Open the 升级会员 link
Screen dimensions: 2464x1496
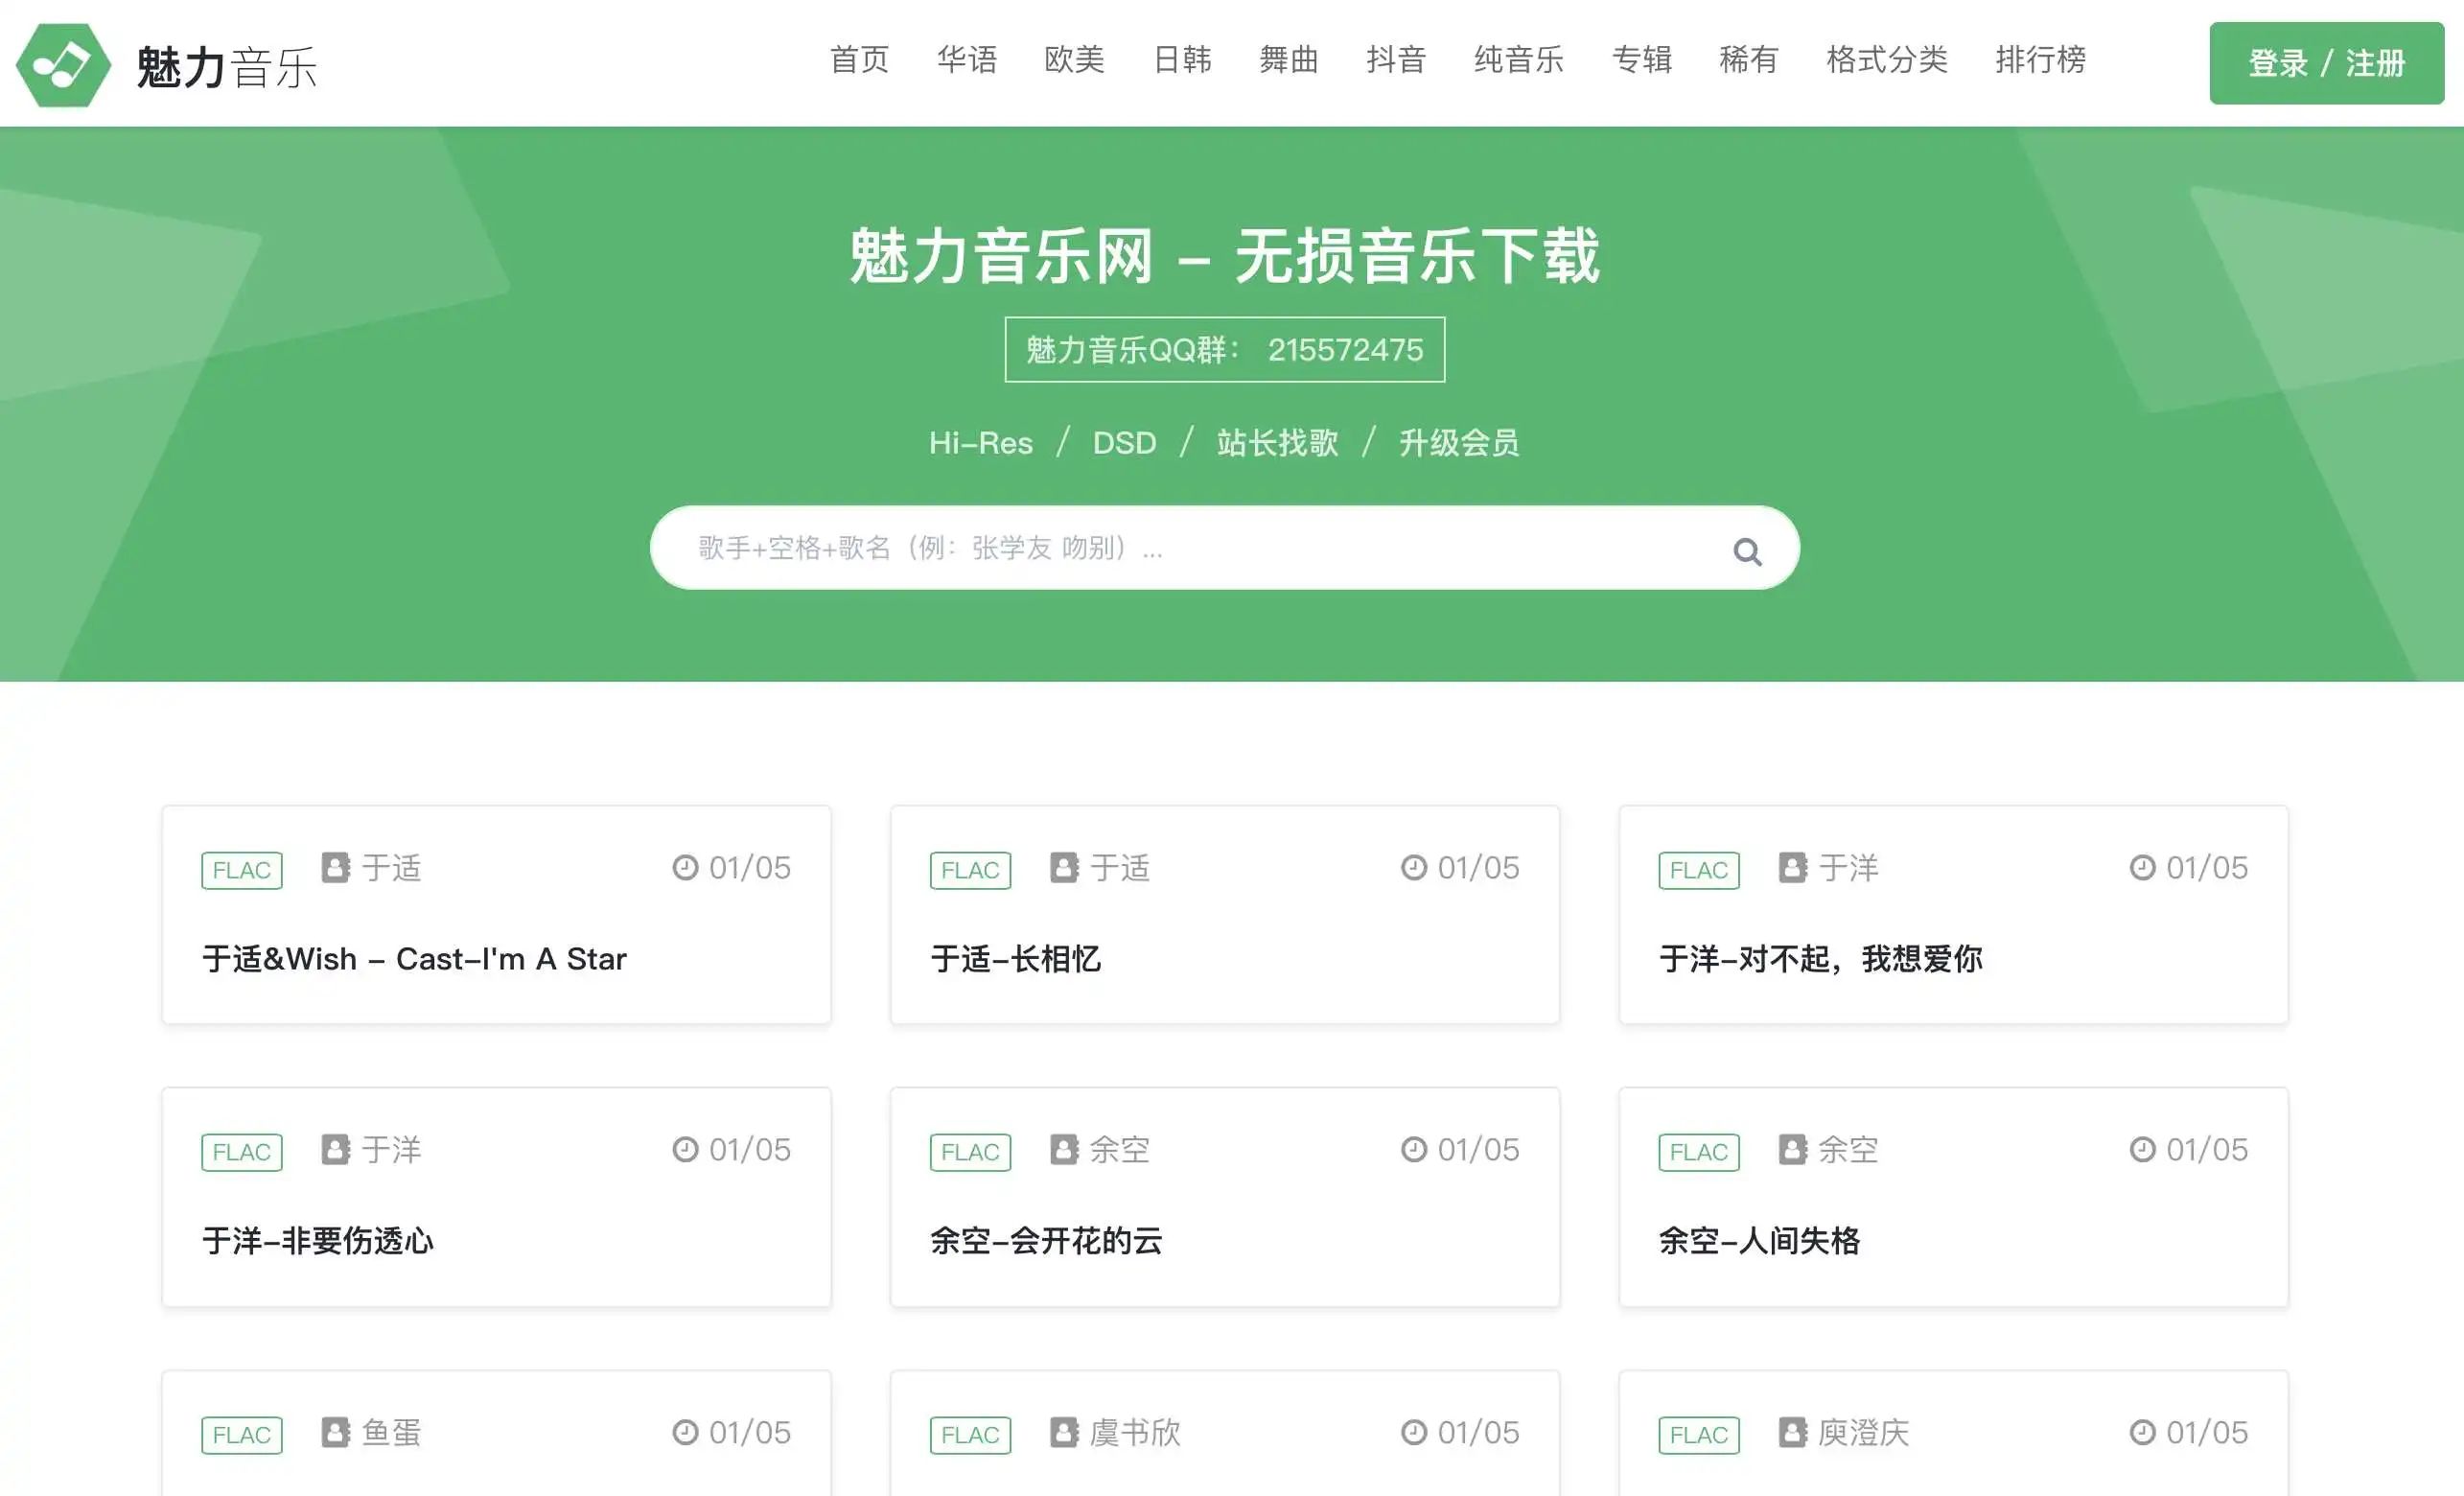pyautogui.click(x=1459, y=442)
